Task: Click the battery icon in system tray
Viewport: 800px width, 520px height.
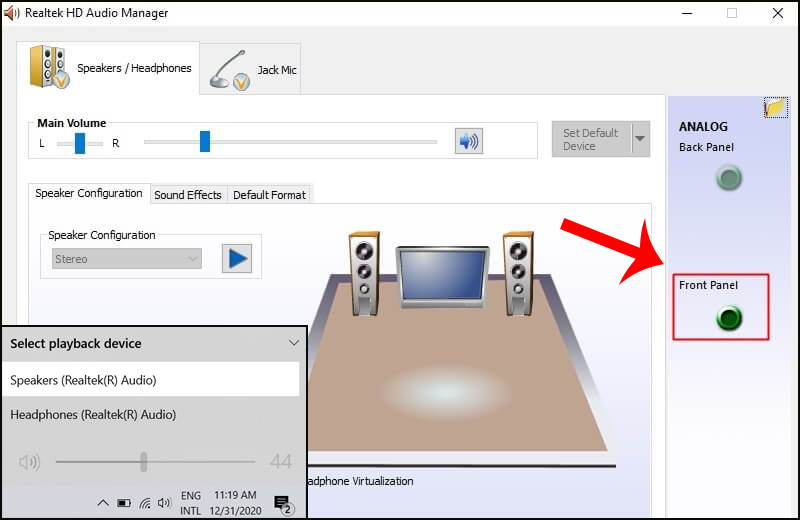Action: [124, 503]
